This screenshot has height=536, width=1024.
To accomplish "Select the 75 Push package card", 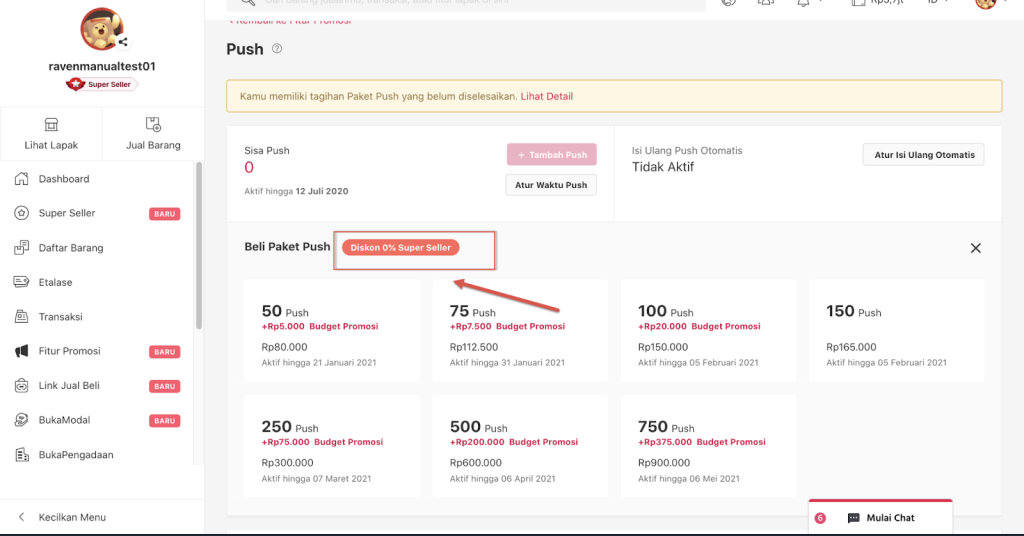I will tap(520, 330).
